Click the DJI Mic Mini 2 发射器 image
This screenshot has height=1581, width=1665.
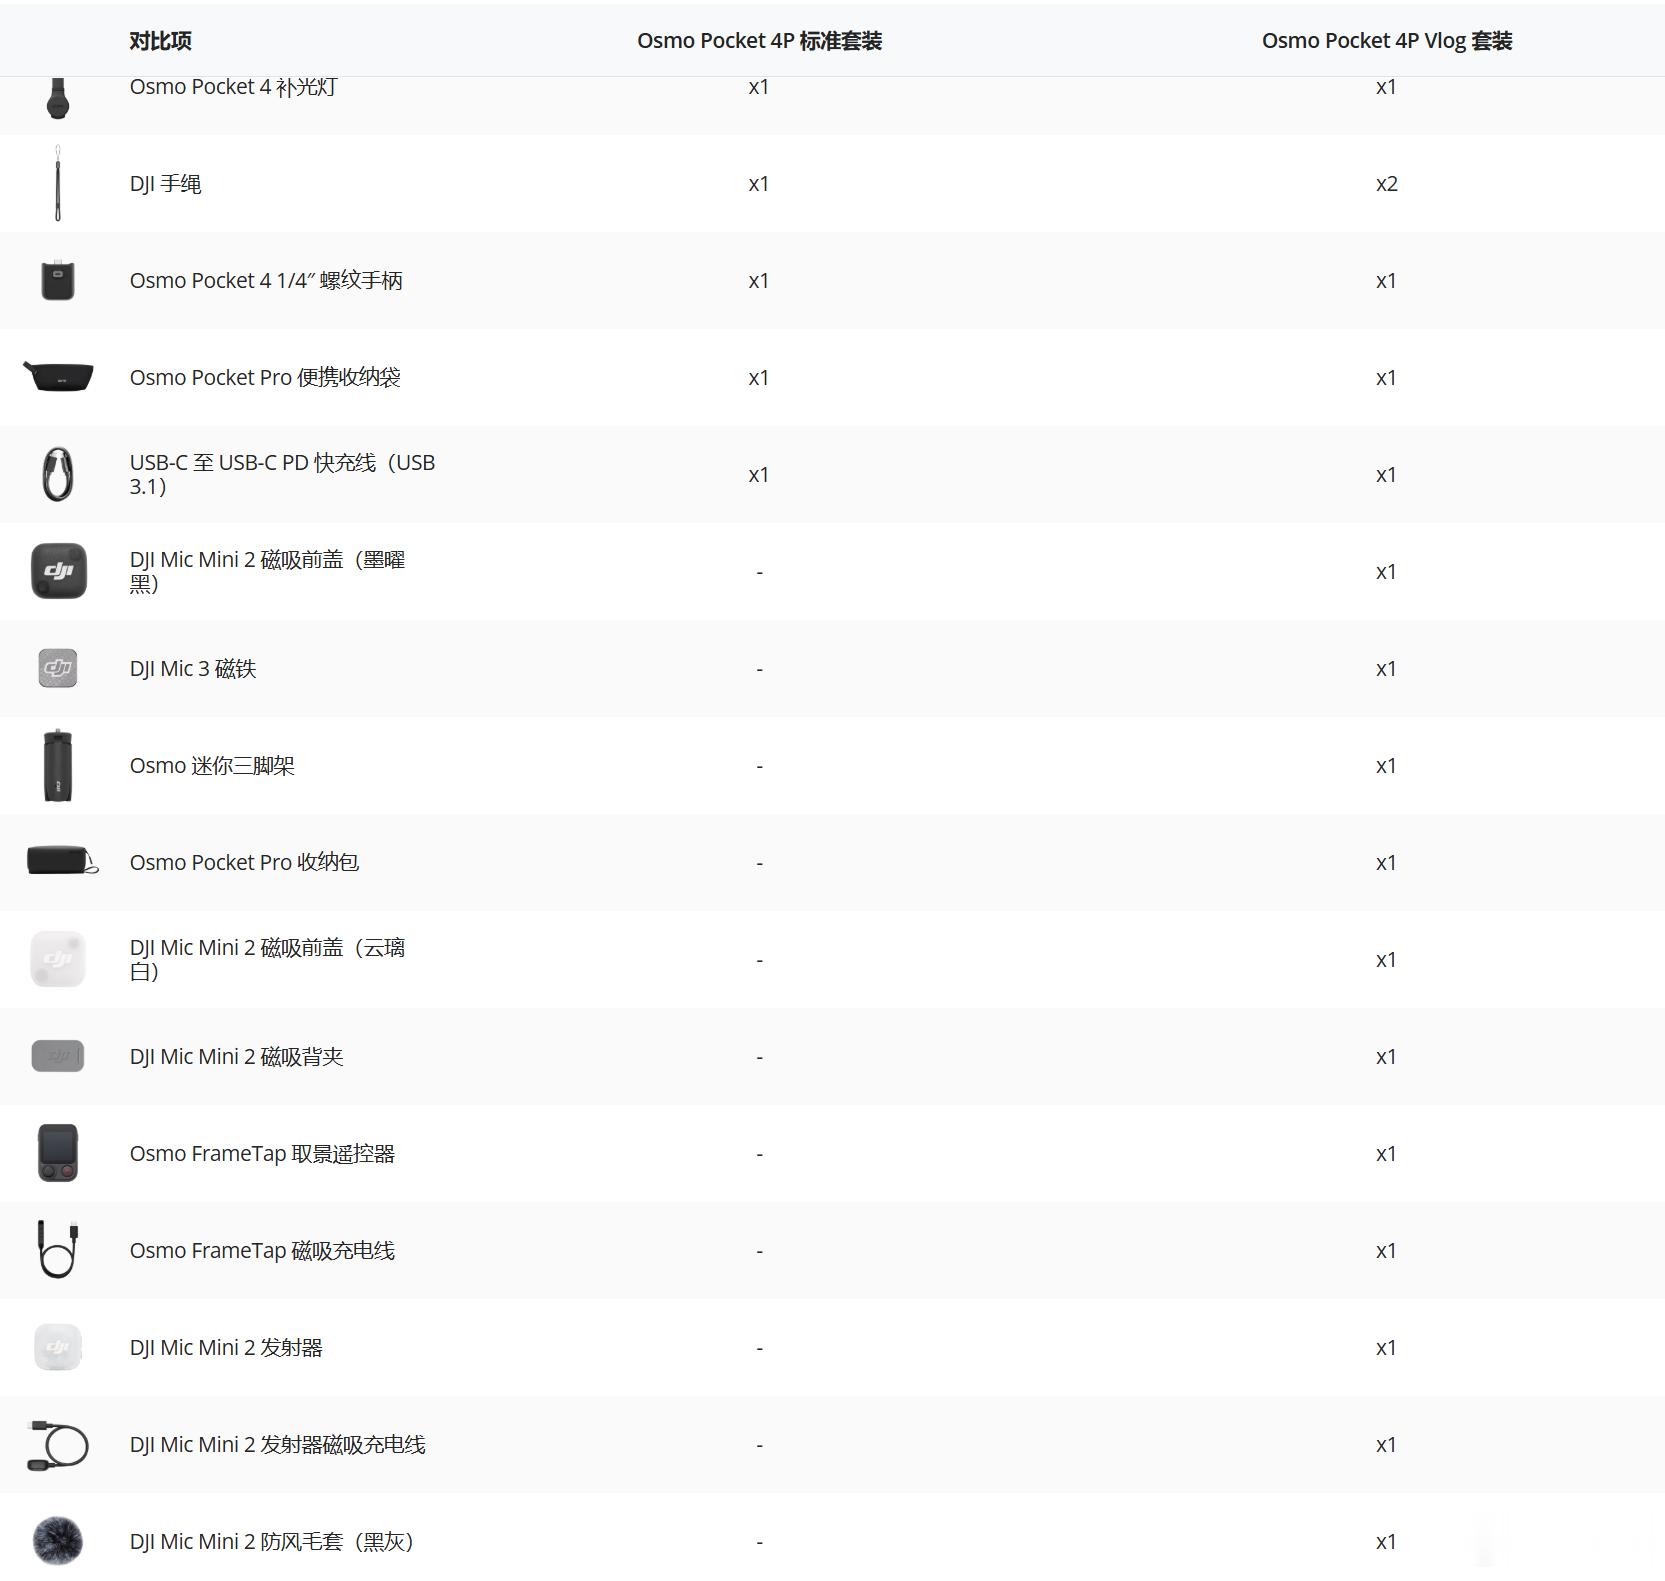pyautogui.click(x=58, y=1347)
